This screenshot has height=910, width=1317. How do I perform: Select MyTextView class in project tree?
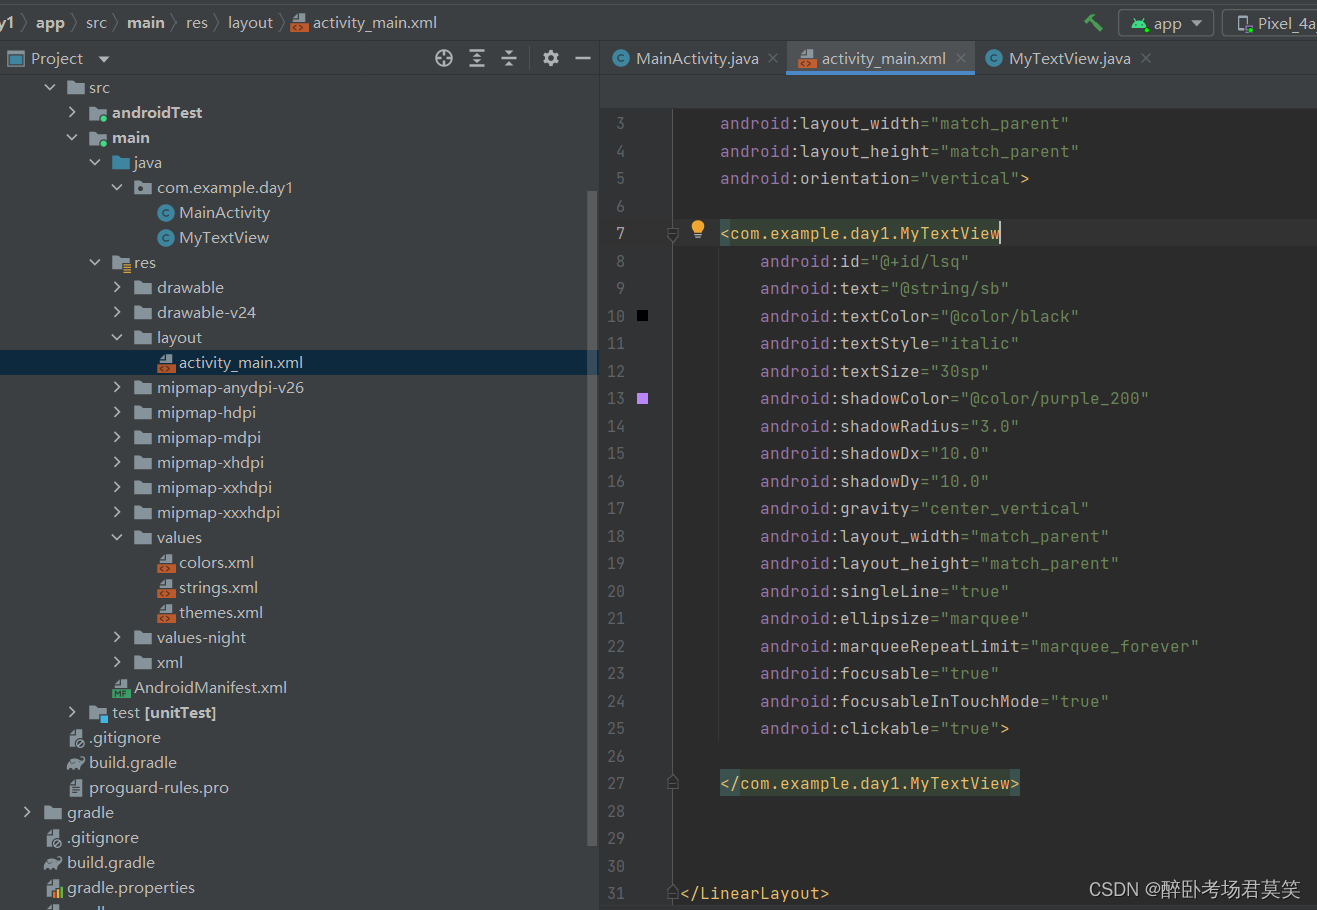tap(214, 237)
